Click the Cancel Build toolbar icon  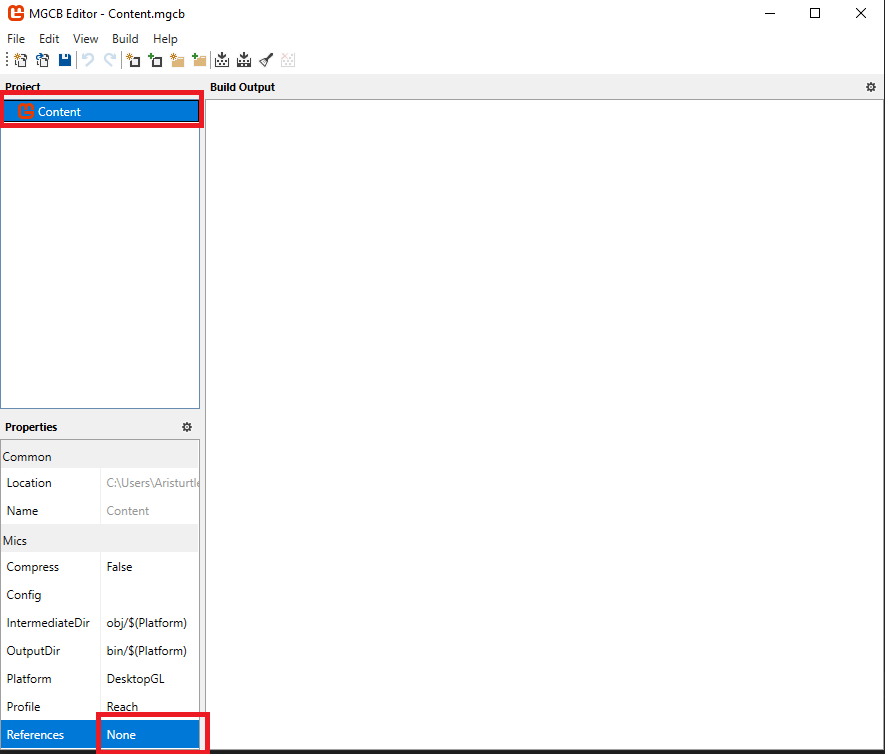[x=288, y=60]
